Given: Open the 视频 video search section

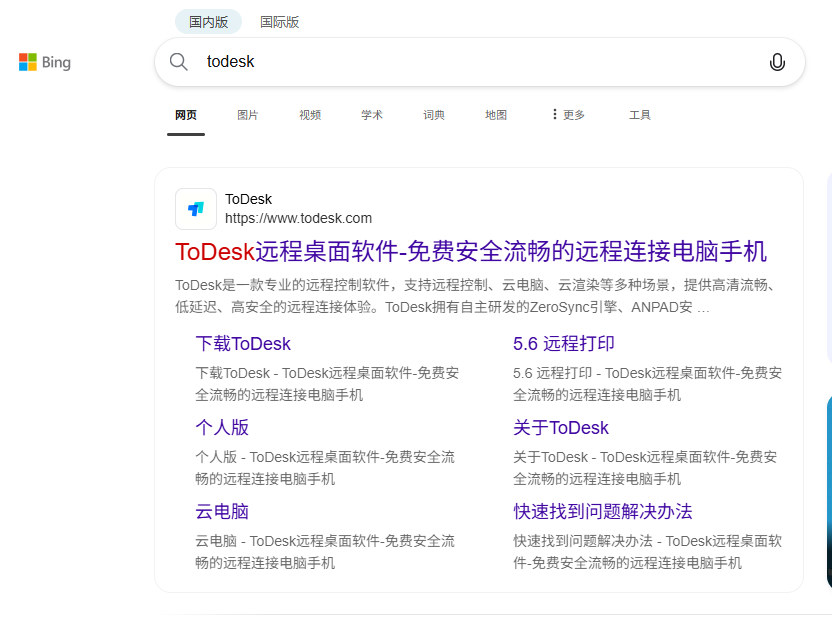Looking at the screenshot, I should click(x=310, y=114).
